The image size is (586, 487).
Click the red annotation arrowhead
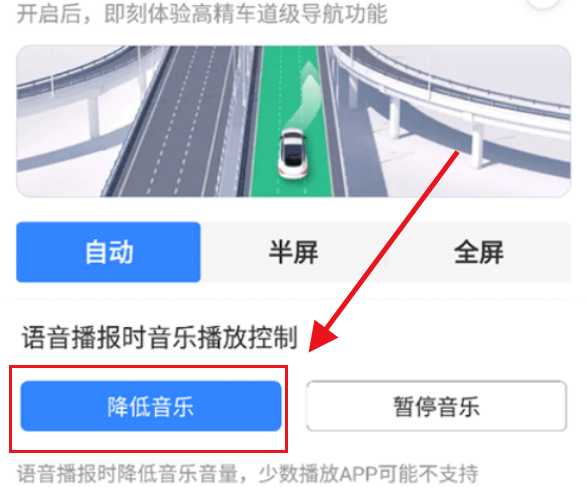tap(322, 336)
